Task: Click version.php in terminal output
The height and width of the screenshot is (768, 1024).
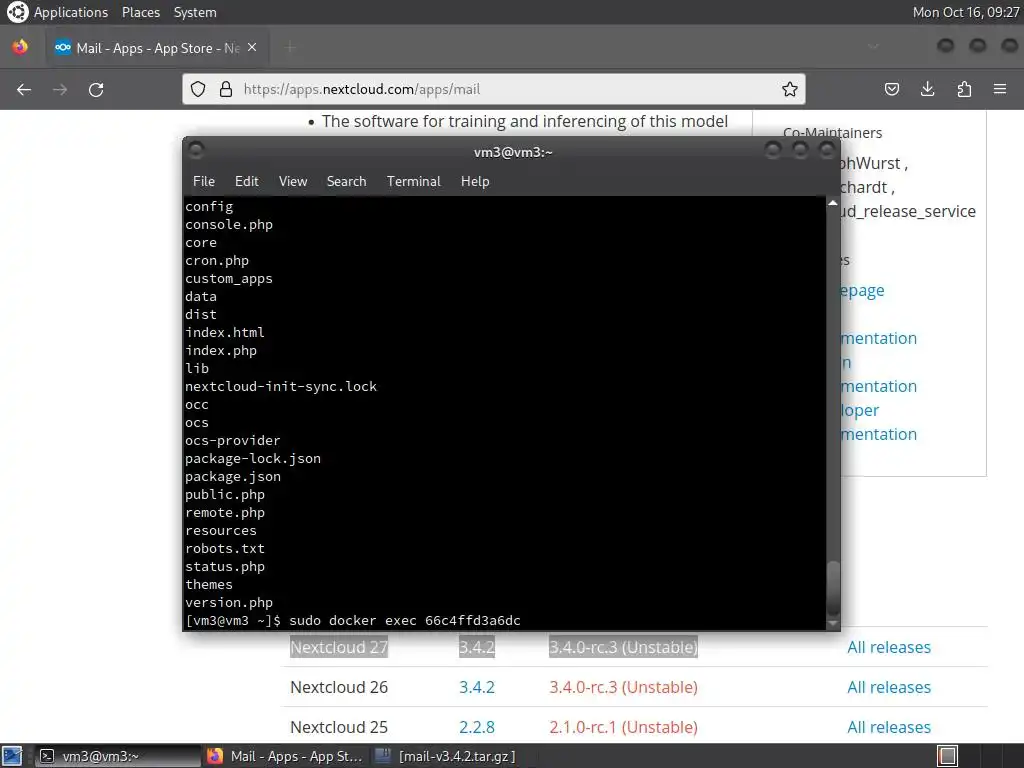Action: pos(229,603)
